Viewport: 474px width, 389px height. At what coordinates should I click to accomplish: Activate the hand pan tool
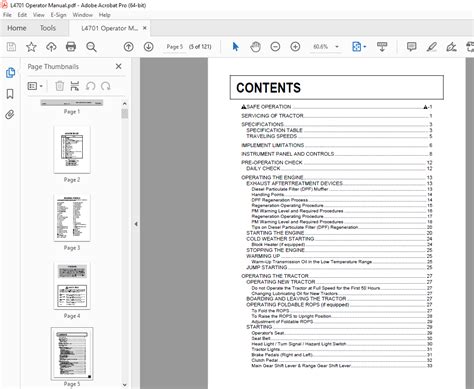pos(255,47)
